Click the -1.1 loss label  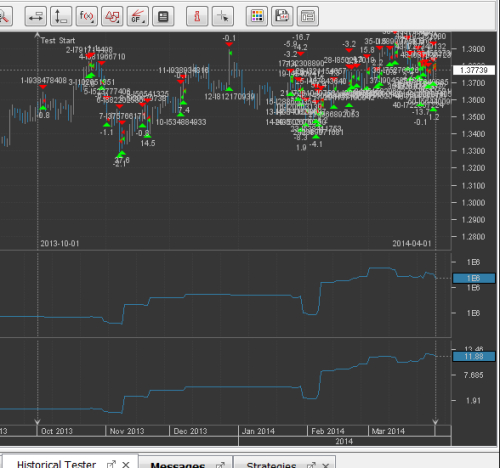point(107,132)
